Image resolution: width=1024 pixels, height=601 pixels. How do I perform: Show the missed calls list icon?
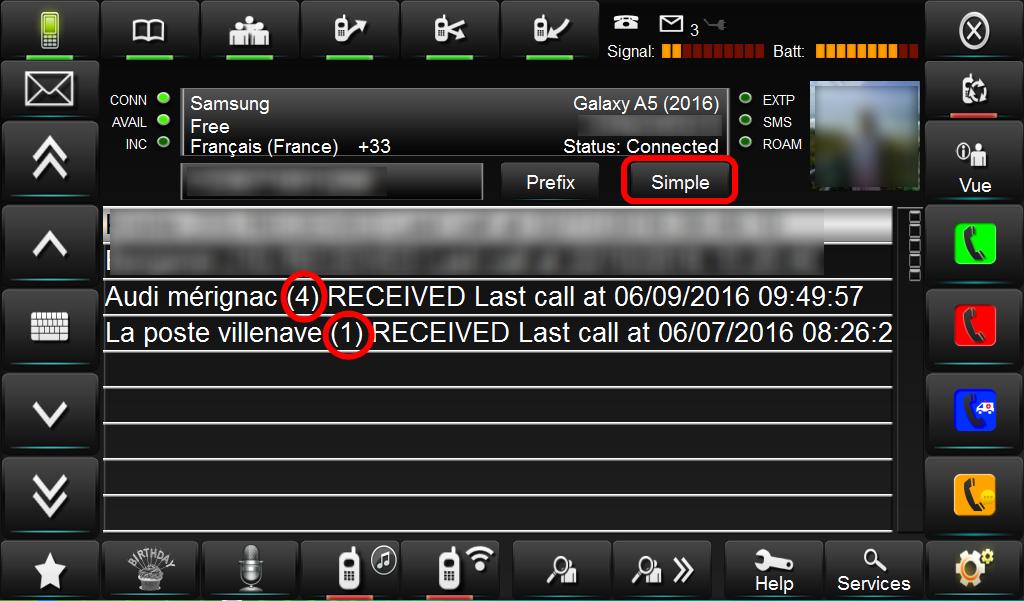449,30
